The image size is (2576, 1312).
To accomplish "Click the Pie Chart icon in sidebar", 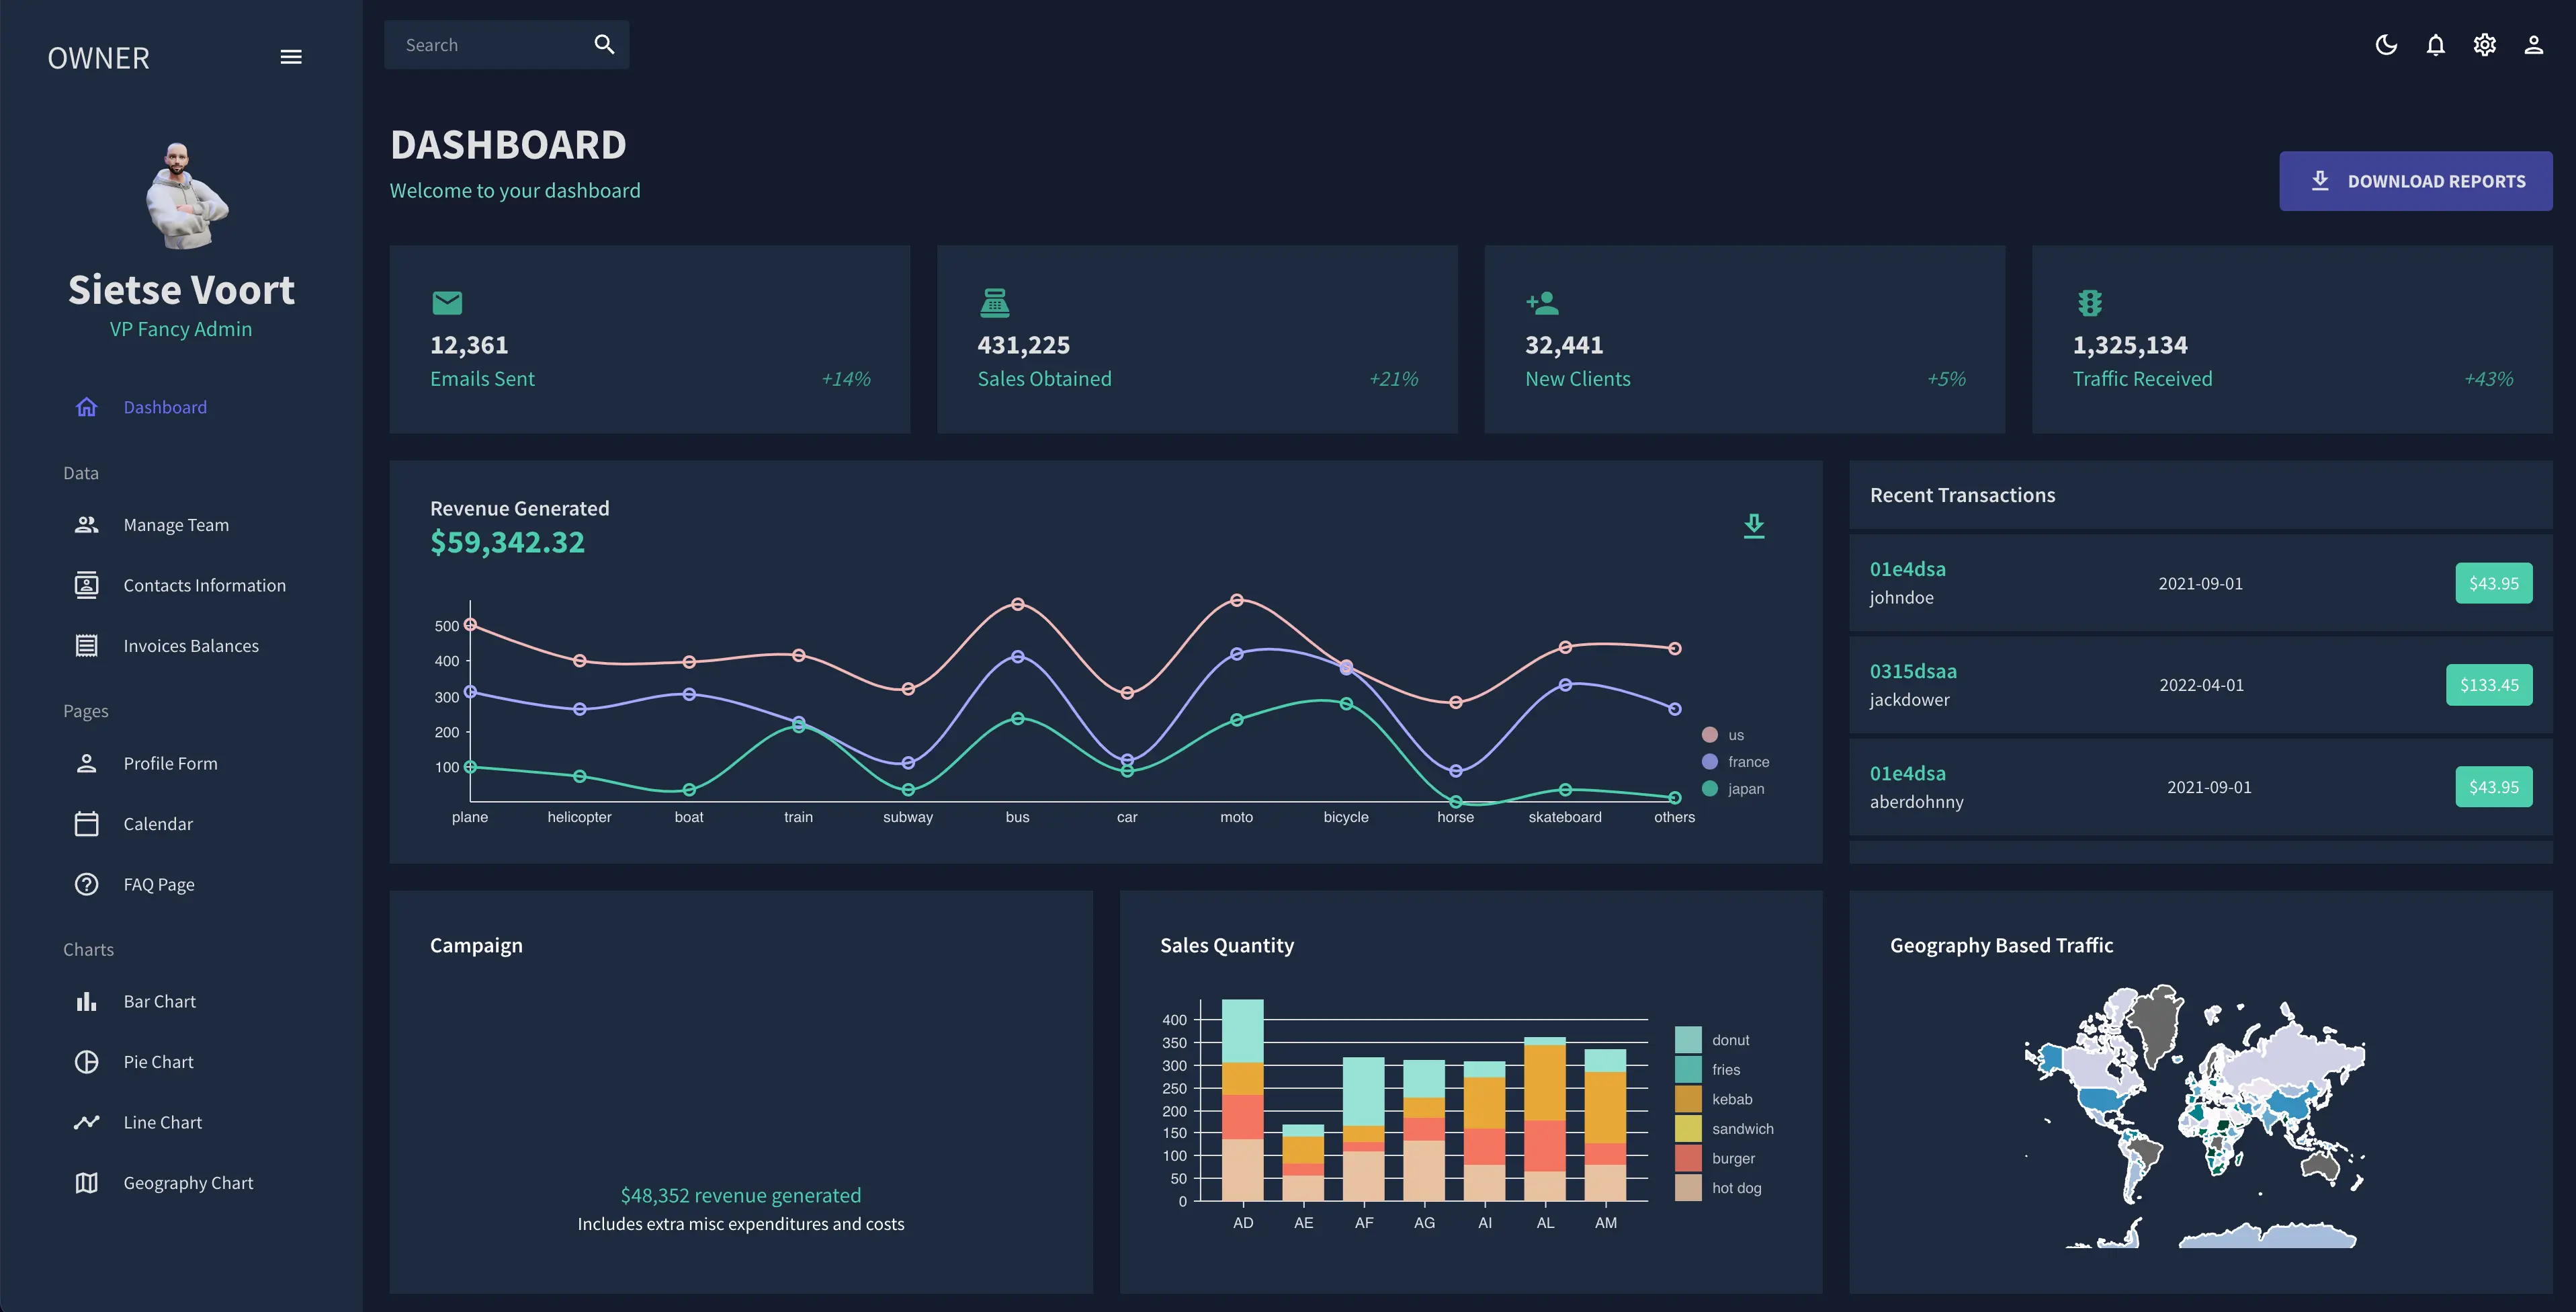I will 87,1062.
